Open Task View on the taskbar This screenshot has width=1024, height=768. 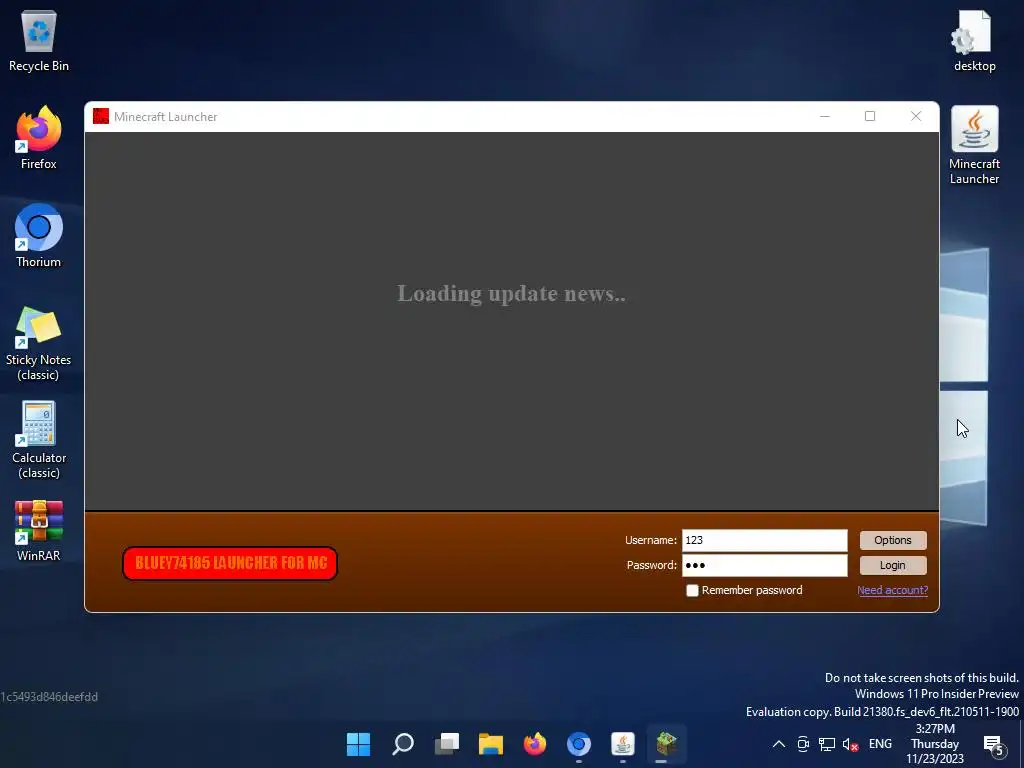[x=447, y=744]
